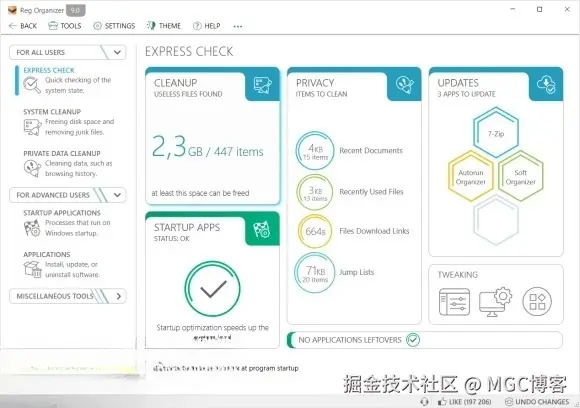Open System Cleanup sidebar icon

tap(32, 127)
